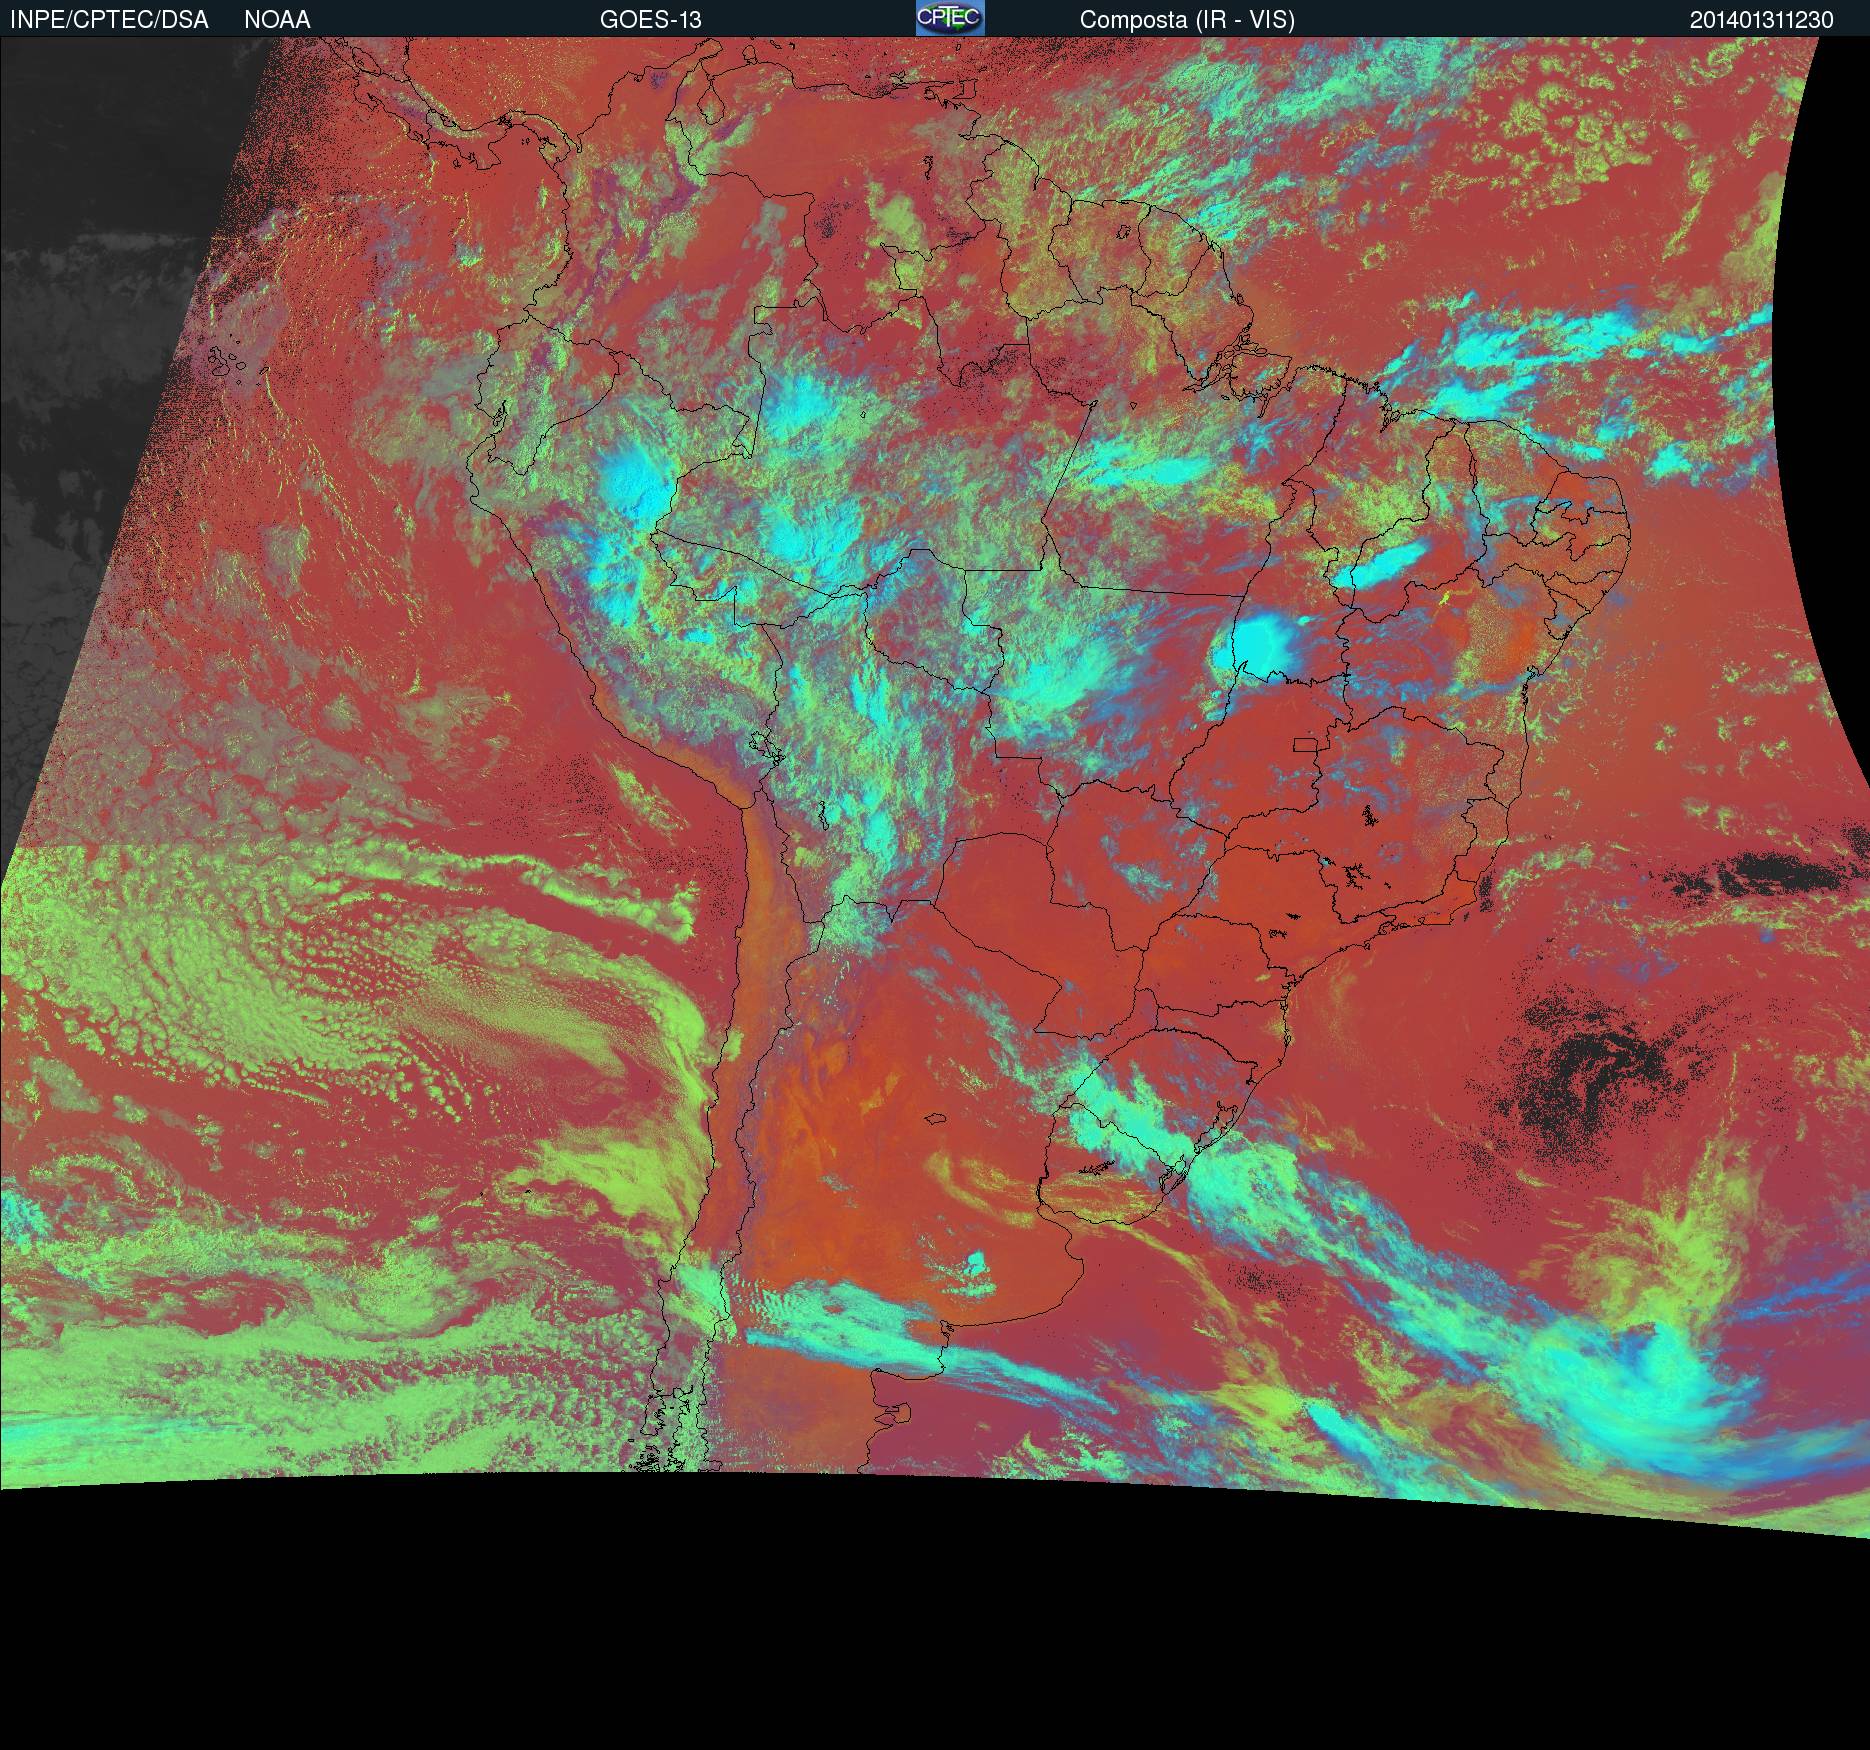This screenshot has height=1750, width=1870.
Task: Click the Mar Chiquita lake outline in Argentina
Action: click(x=937, y=1120)
